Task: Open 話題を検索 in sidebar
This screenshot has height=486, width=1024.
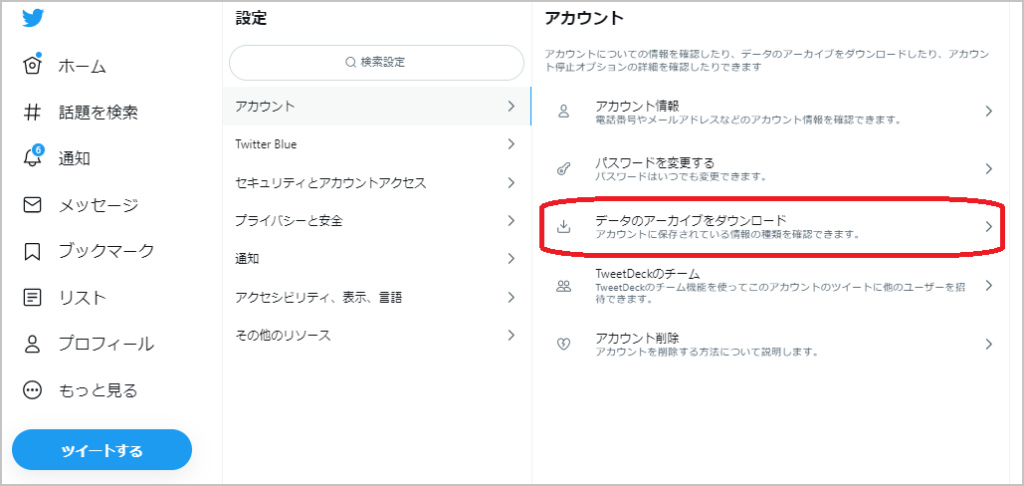Action: coord(98,112)
